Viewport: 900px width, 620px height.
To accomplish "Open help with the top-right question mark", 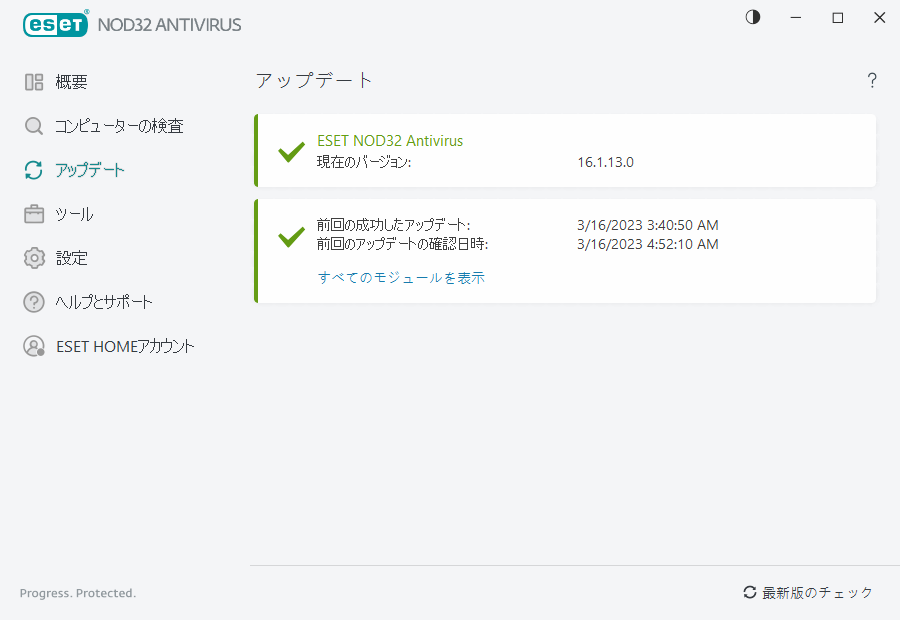I will pos(872,81).
